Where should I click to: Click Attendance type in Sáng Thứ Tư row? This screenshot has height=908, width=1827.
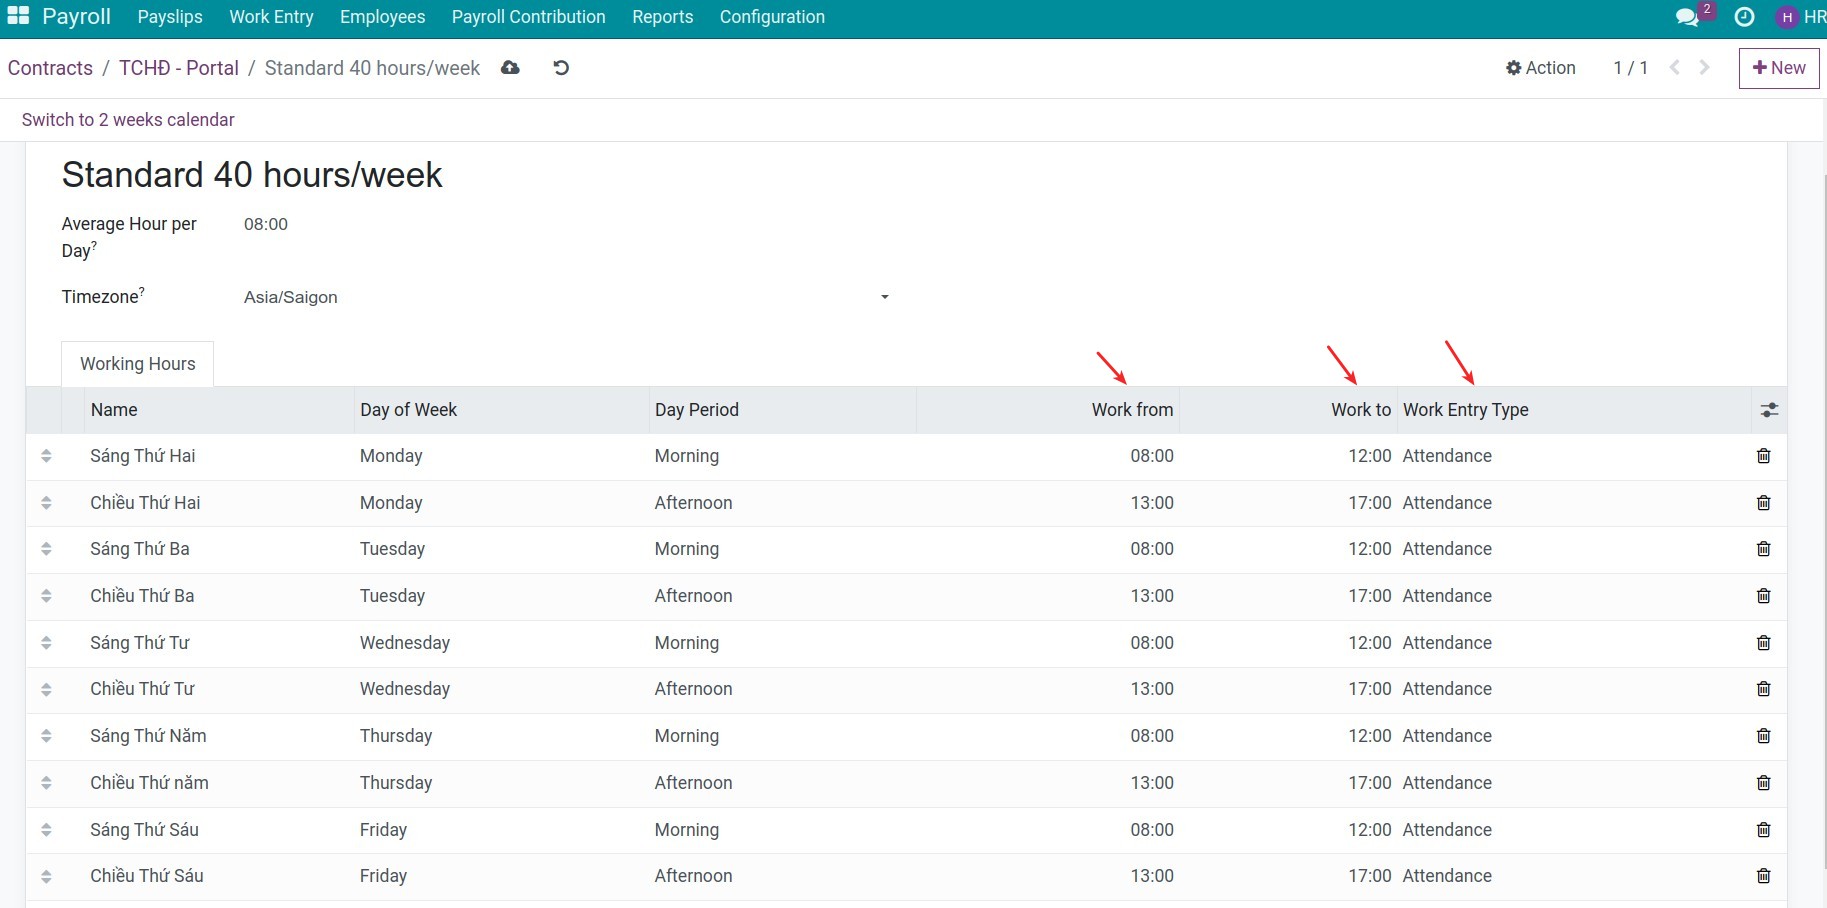[1447, 643]
